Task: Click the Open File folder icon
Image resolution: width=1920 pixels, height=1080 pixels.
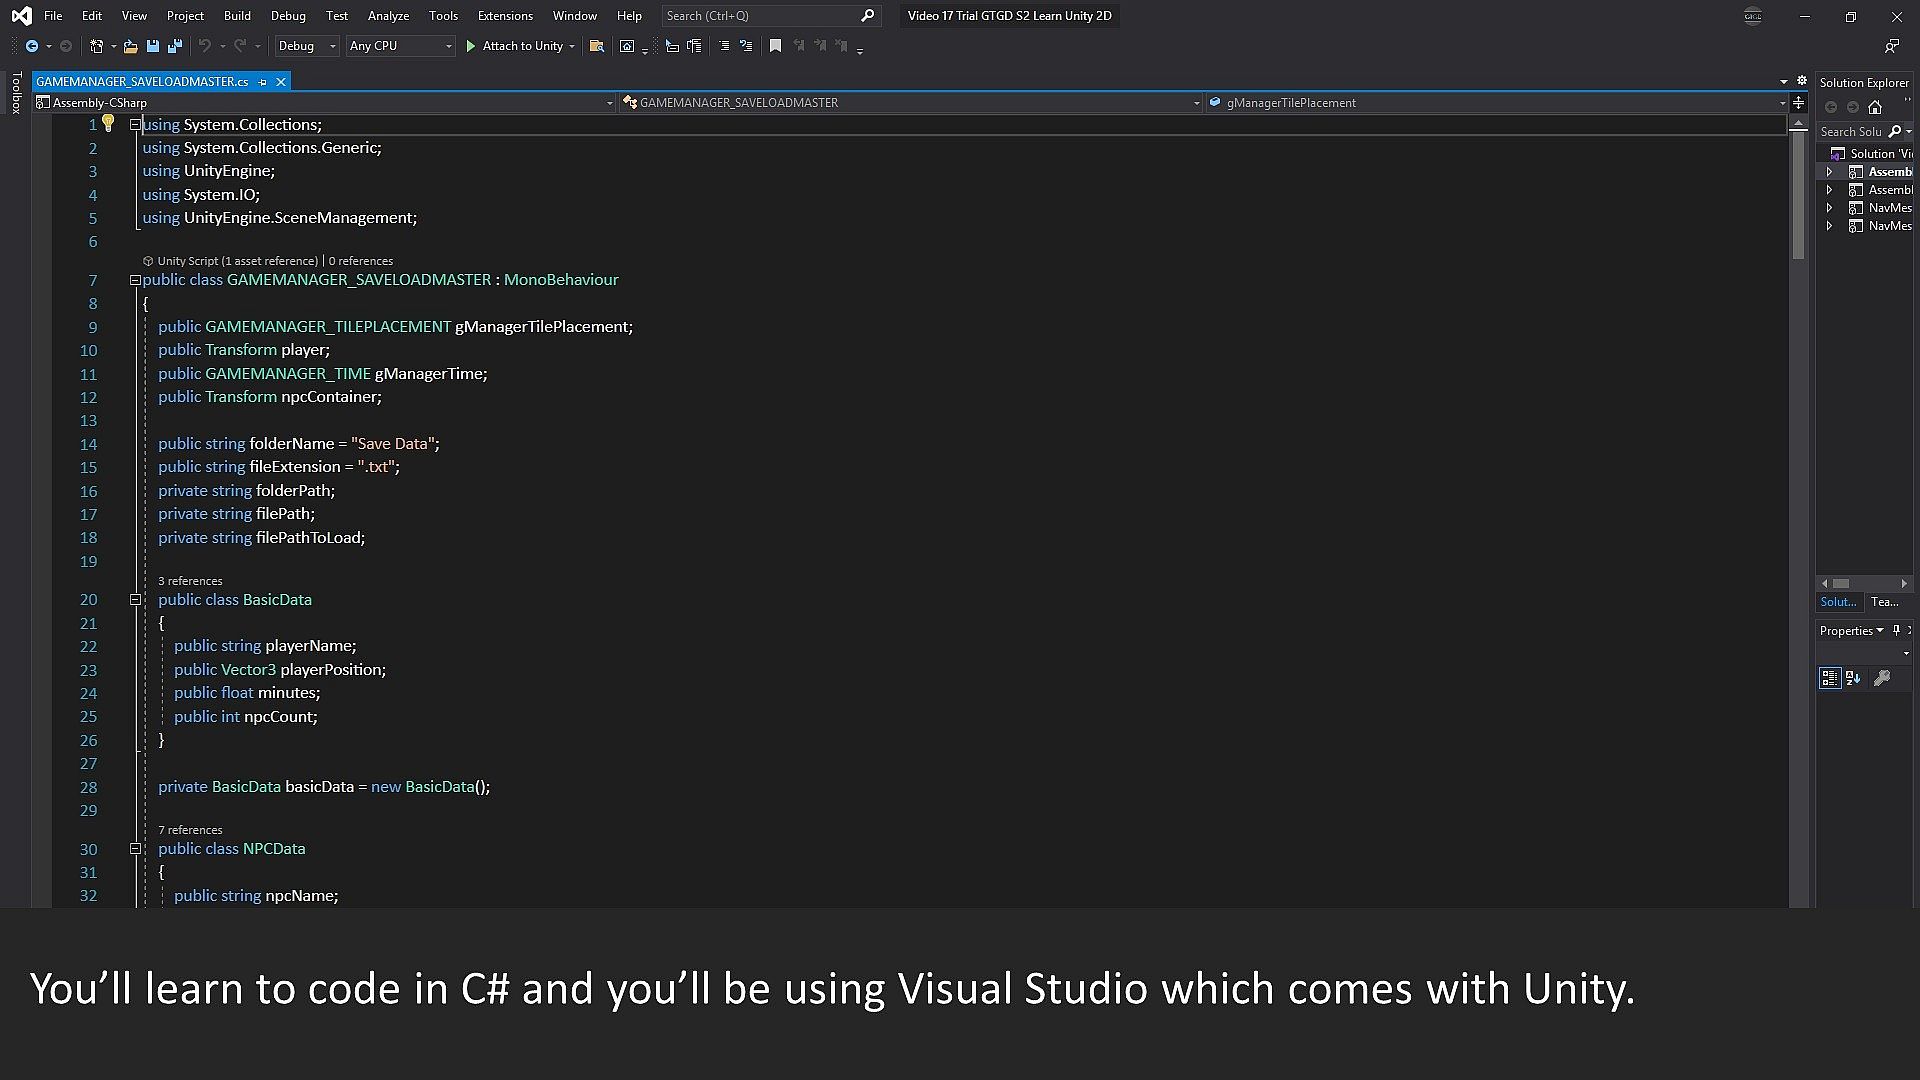Action: (130, 46)
